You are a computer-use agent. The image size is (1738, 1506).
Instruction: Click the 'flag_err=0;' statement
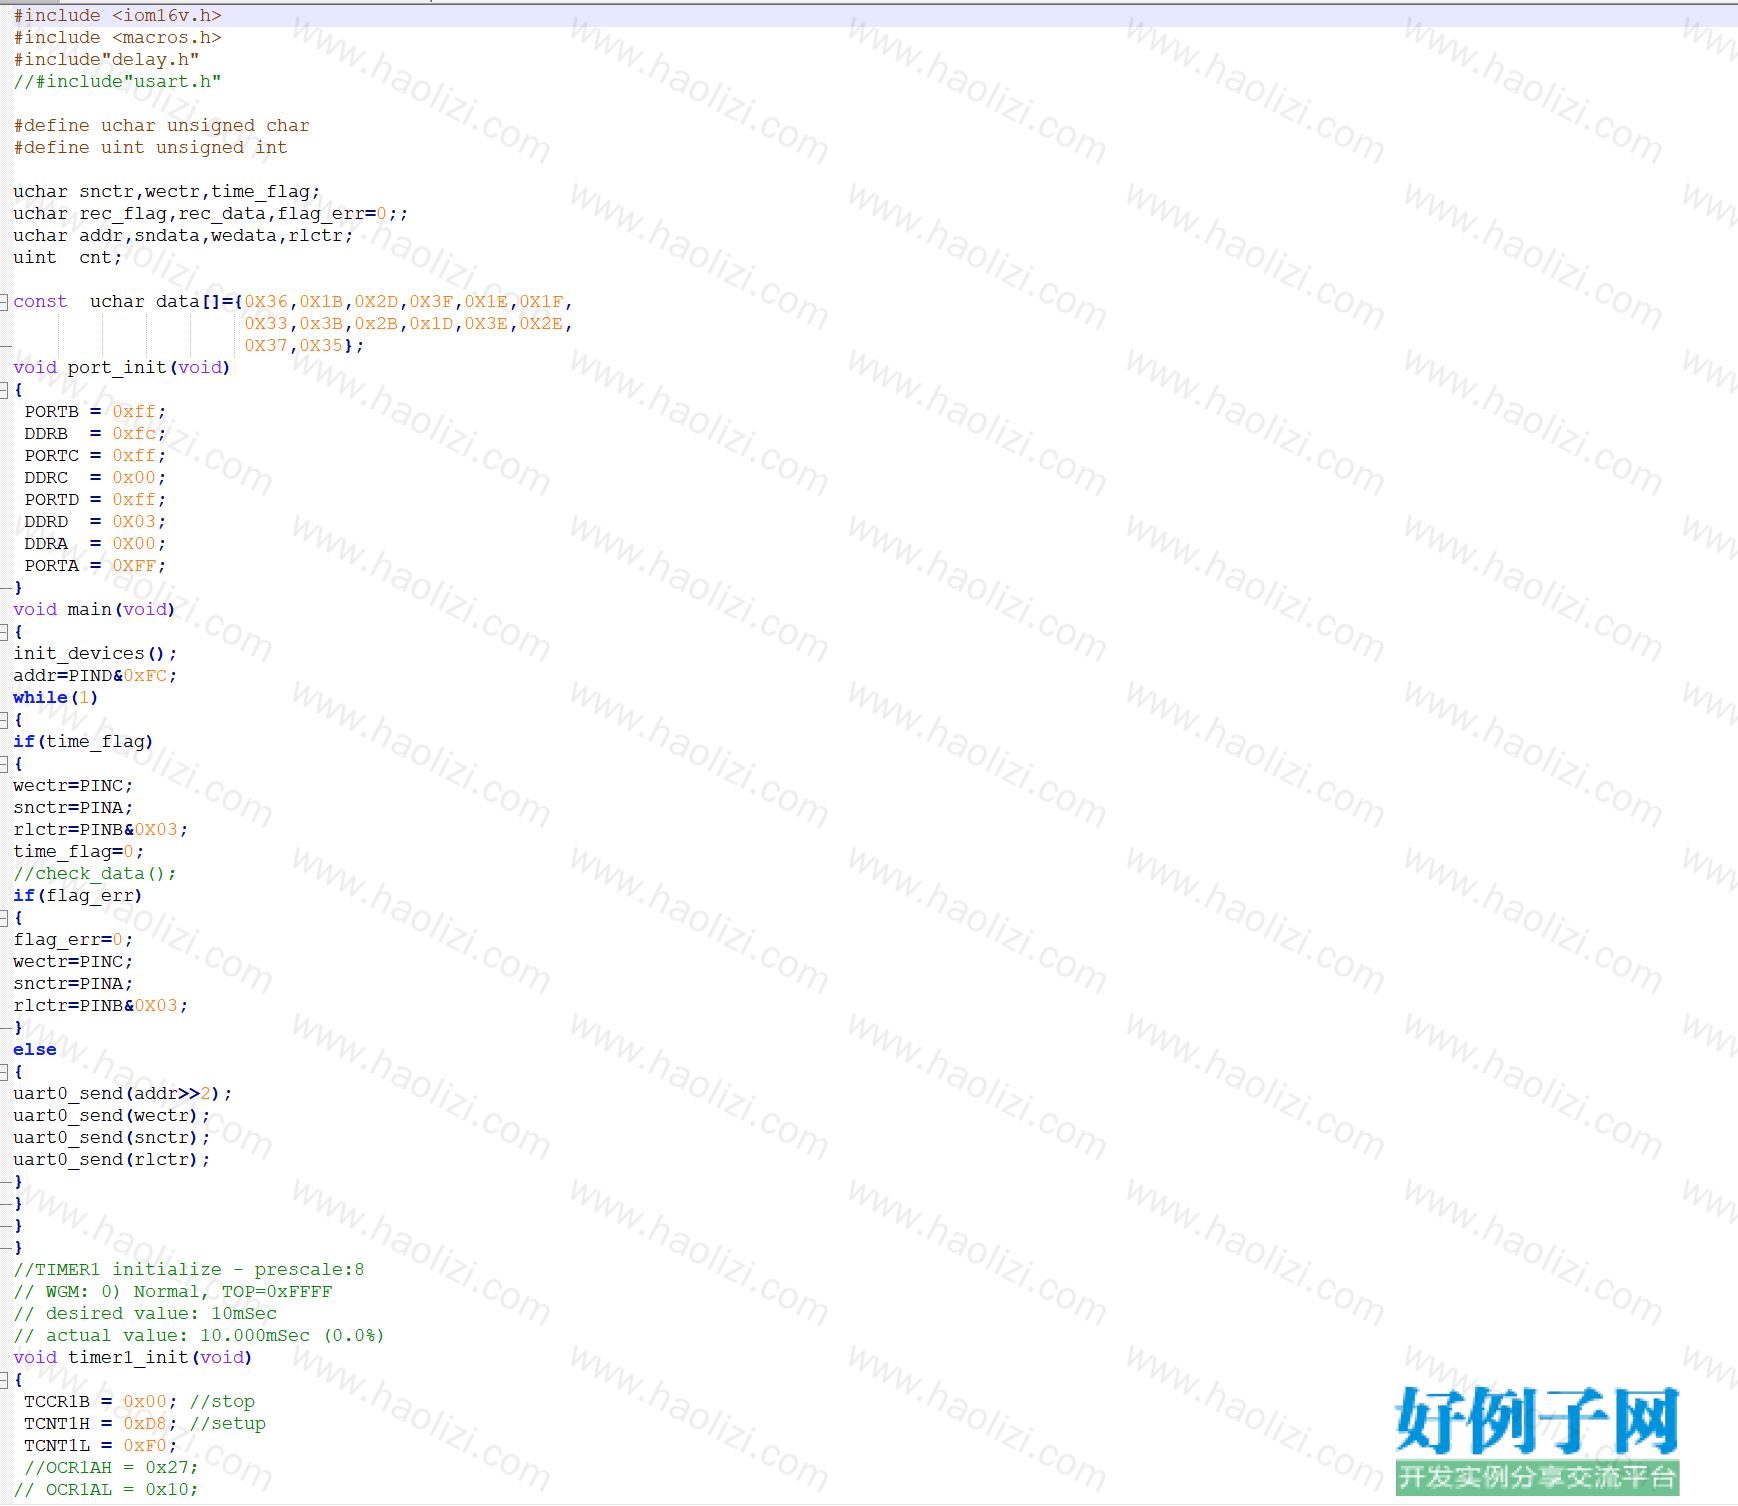73,940
